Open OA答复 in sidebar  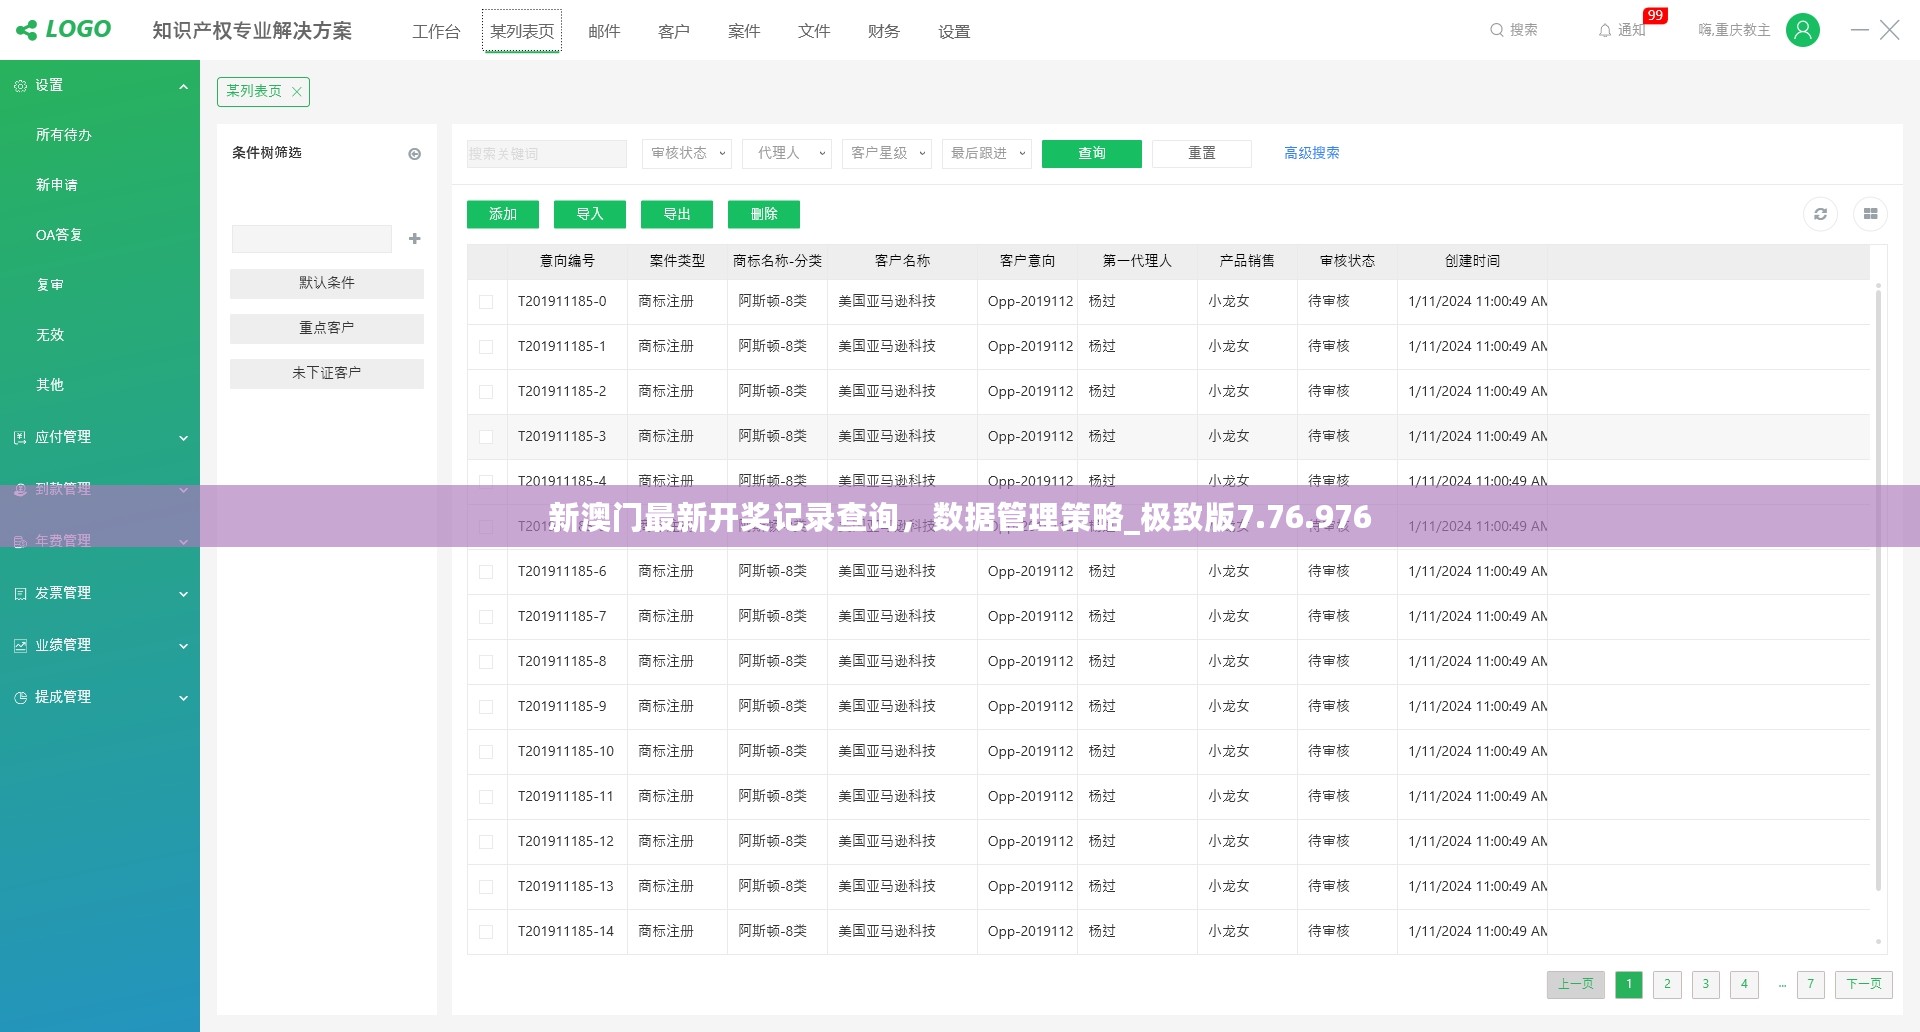pyautogui.click(x=59, y=235)
